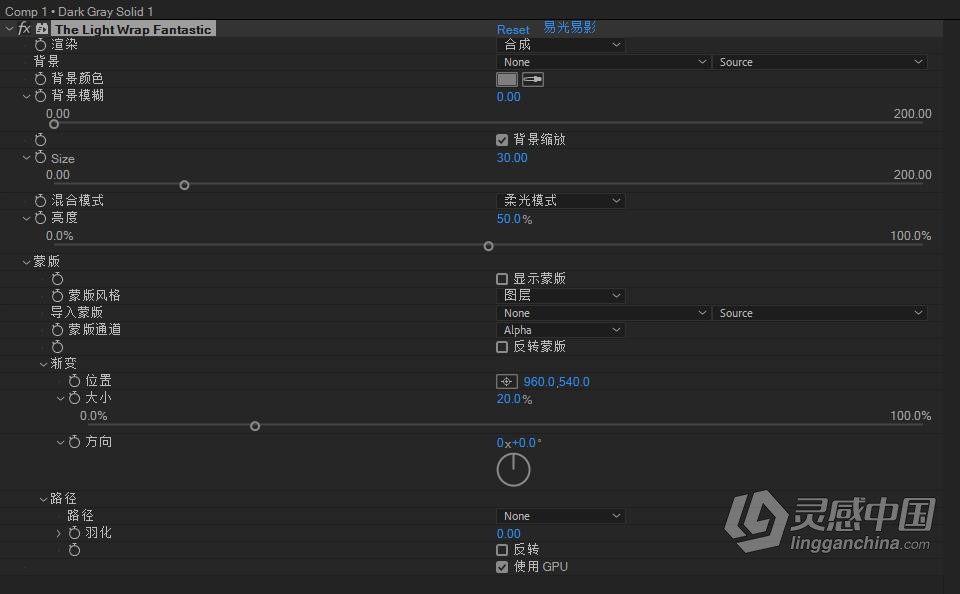The height and width of the screenshot is (594, 960).
Task: Open the 渲染 dropdown showing 合成
Action: point(560,45)
